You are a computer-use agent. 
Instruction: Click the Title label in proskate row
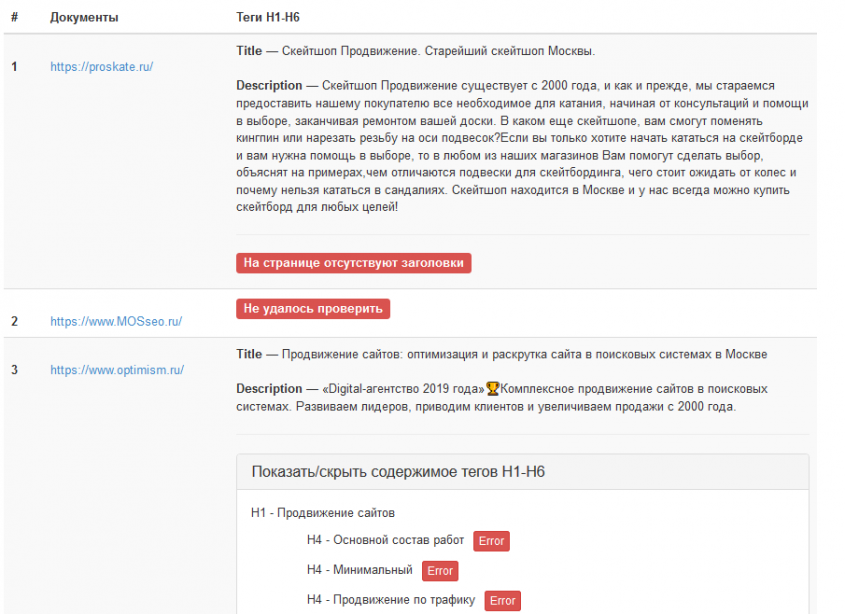pos(249,51)
